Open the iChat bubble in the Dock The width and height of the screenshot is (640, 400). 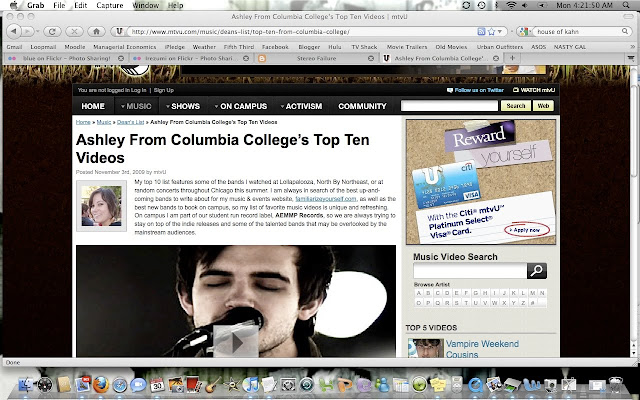138,385
